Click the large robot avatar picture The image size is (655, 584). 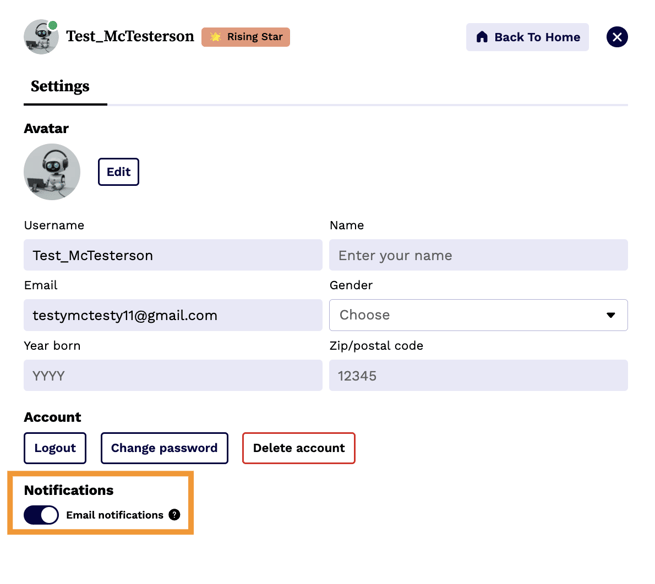click(52, 172)
